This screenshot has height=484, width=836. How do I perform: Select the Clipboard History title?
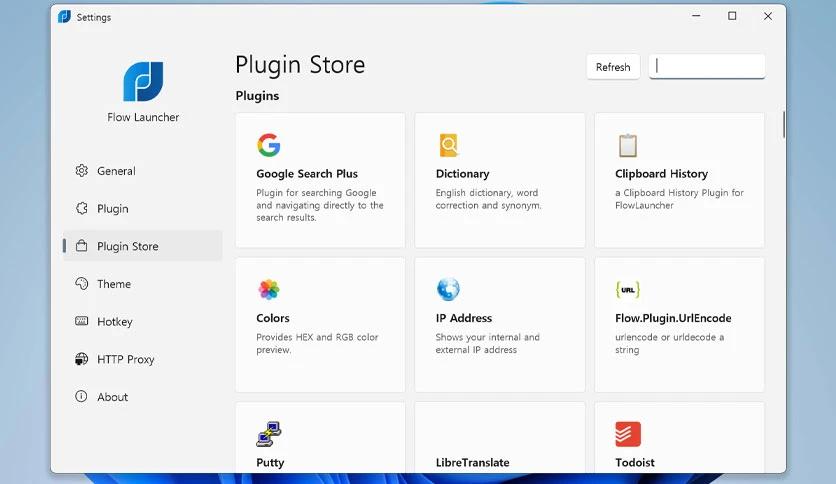coord(662,174)
